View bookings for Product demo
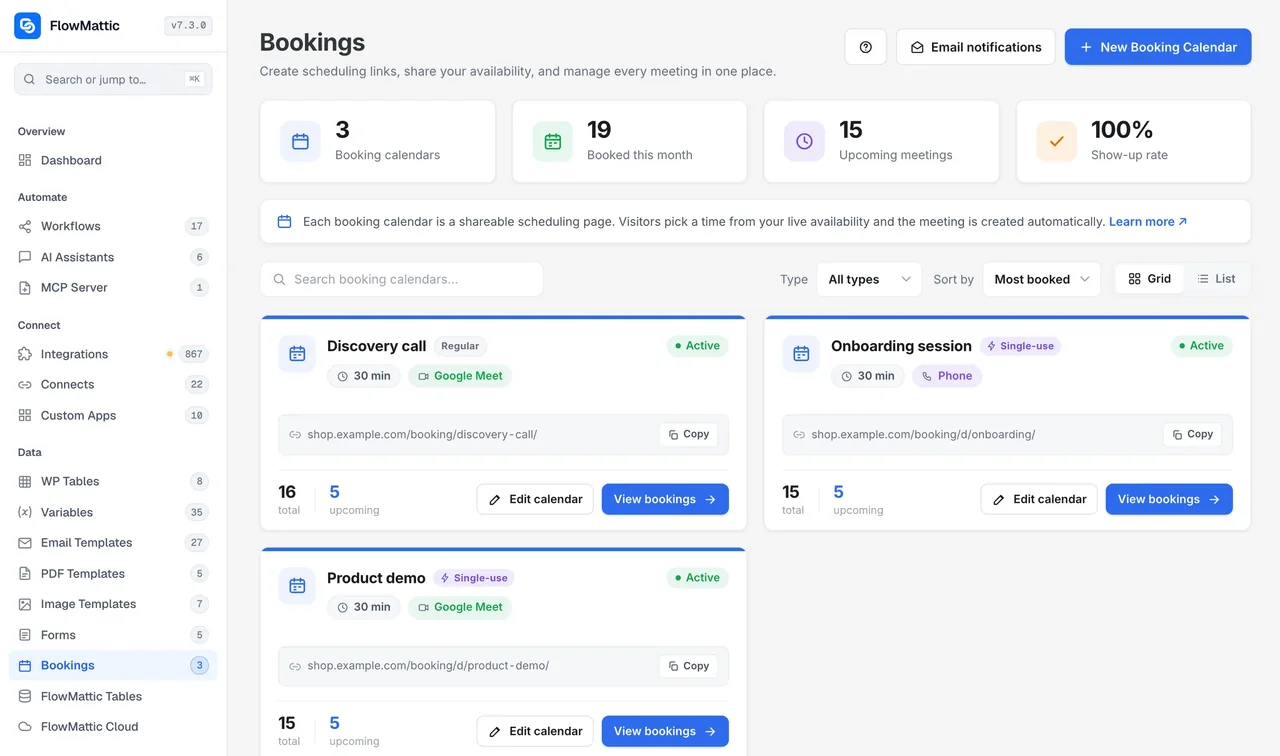This screenshot has width=1280, height=756. 665,731
